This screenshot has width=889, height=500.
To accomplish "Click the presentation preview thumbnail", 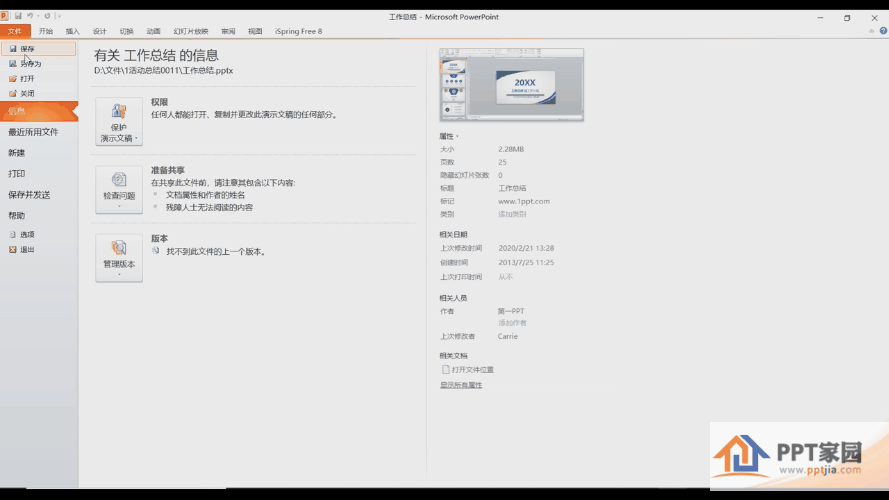I will 511,84.
